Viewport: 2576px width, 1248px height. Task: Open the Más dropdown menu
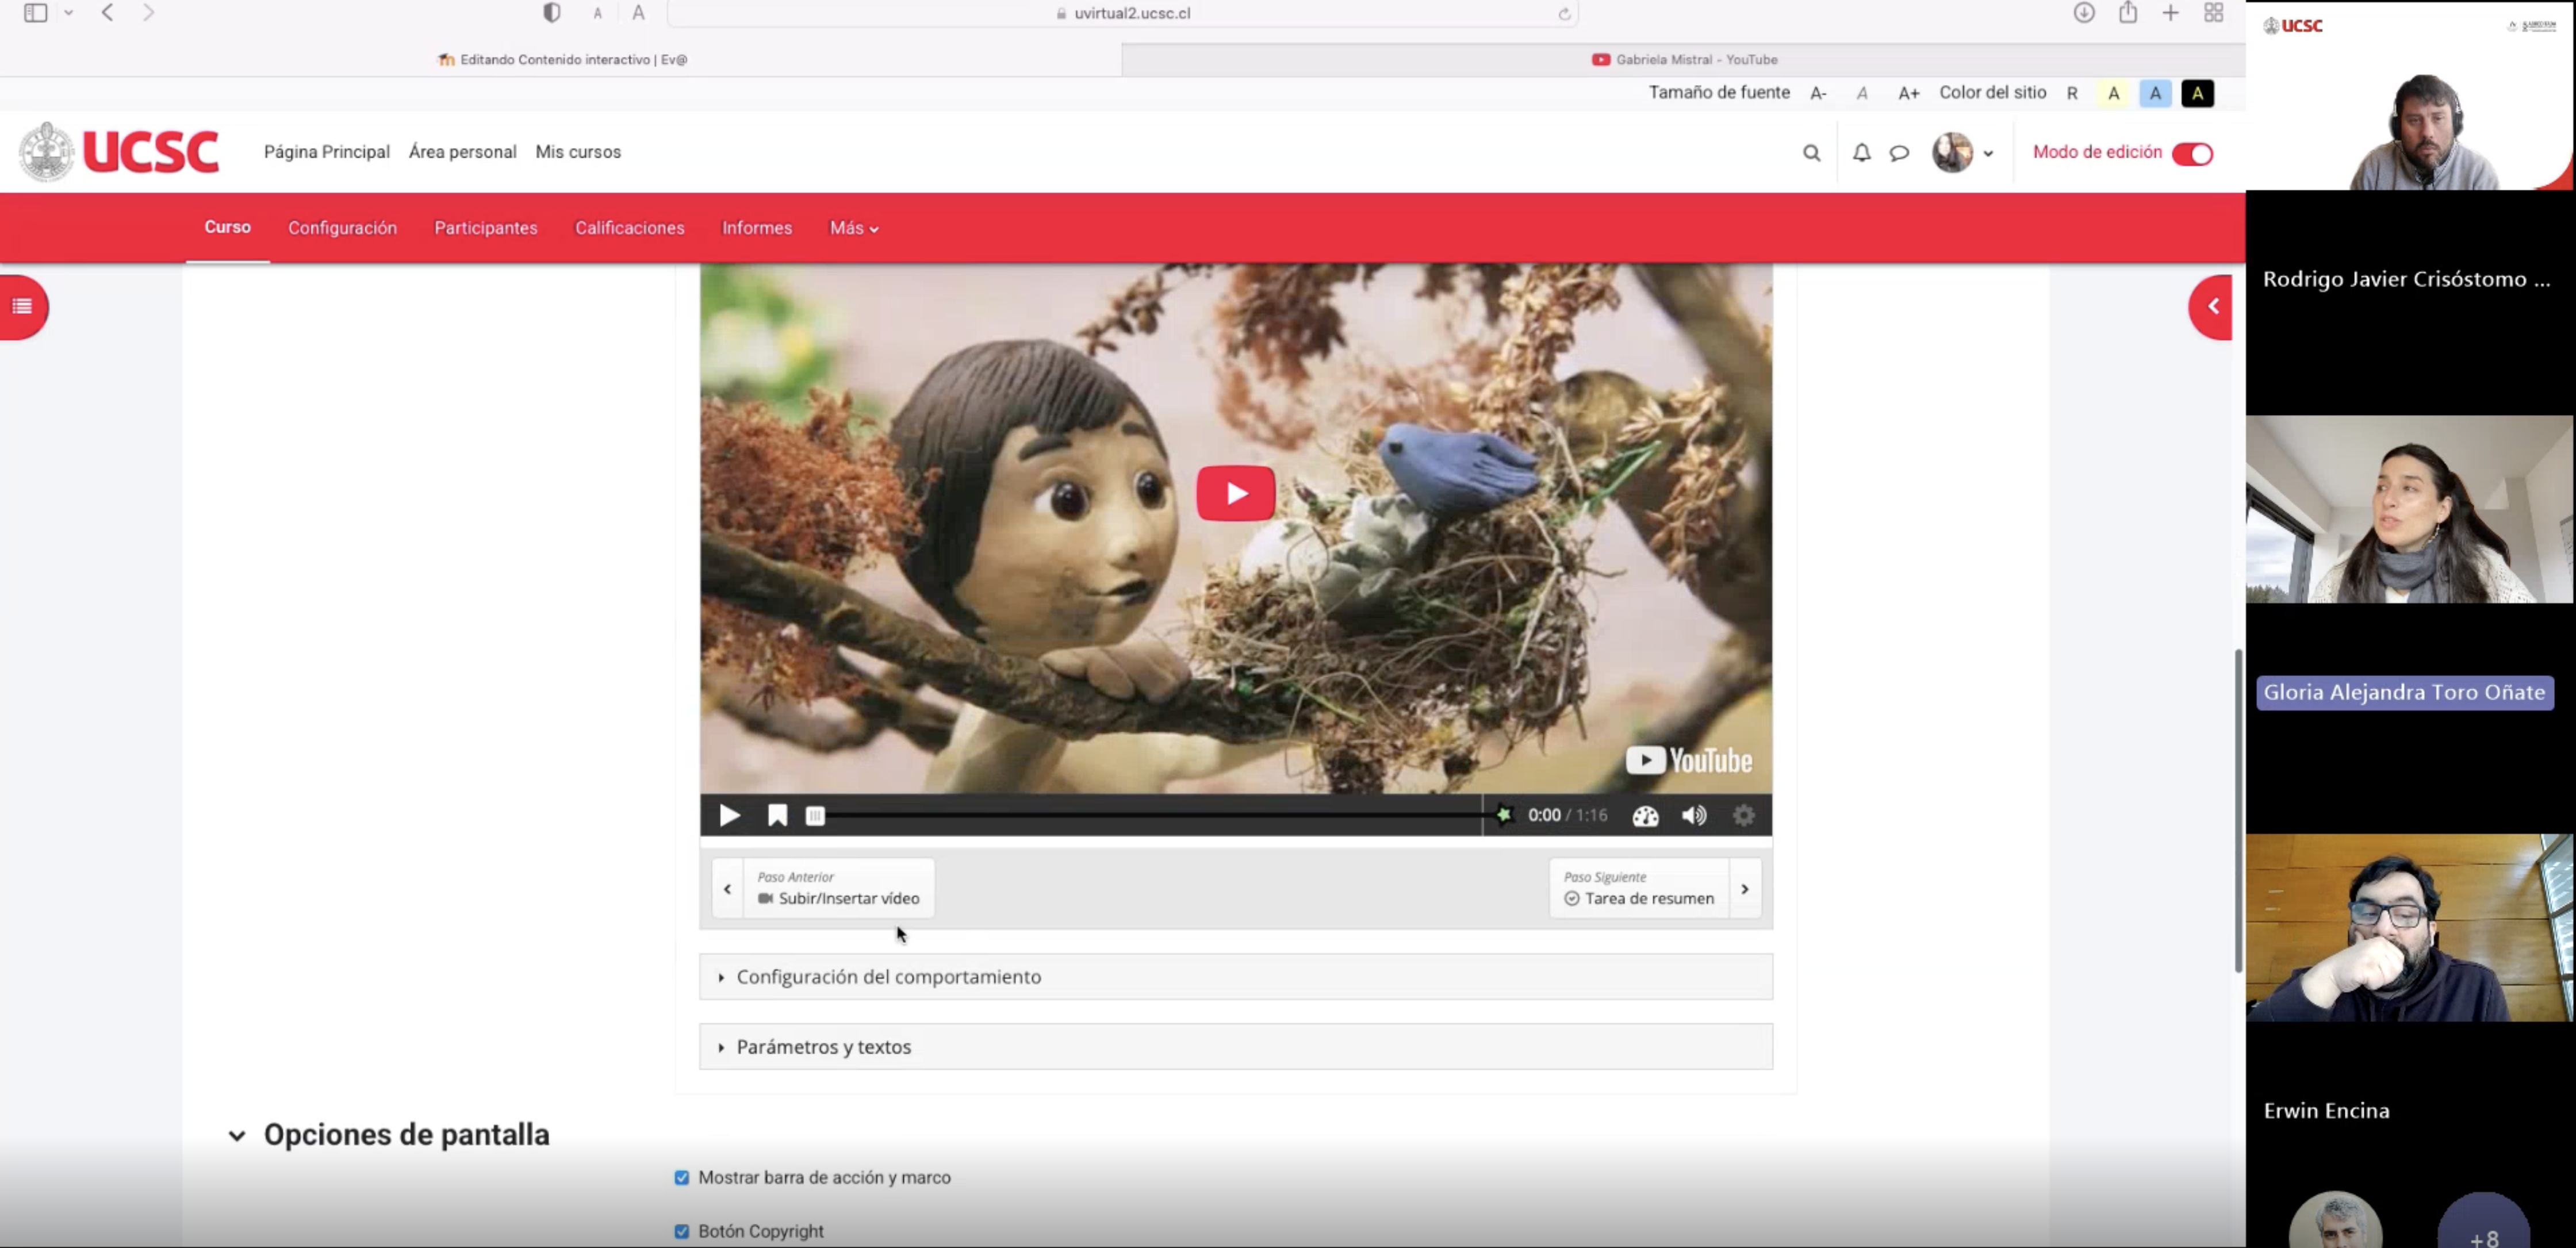tap(854, 228)
